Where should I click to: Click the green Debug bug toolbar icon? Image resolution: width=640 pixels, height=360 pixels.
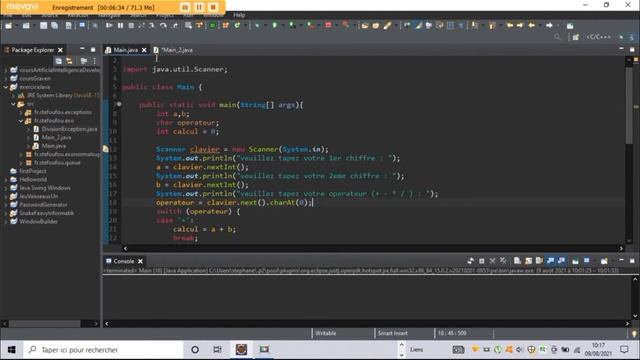point(256,25)
